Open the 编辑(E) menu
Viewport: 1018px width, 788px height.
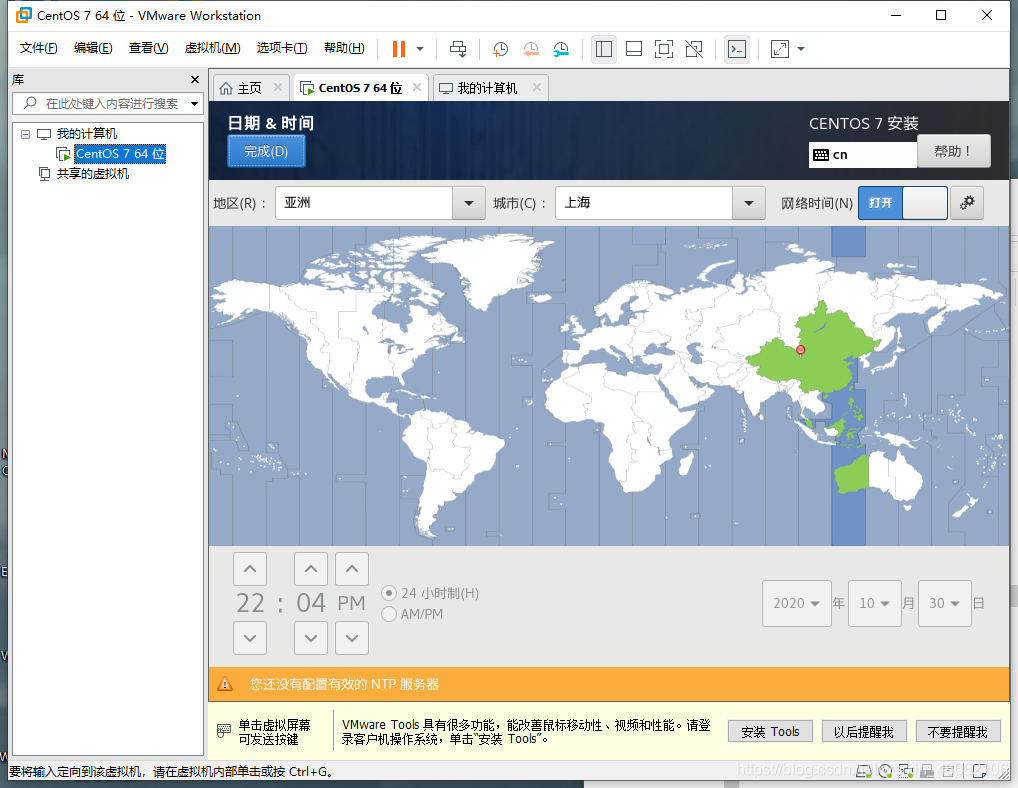[93, 48]
